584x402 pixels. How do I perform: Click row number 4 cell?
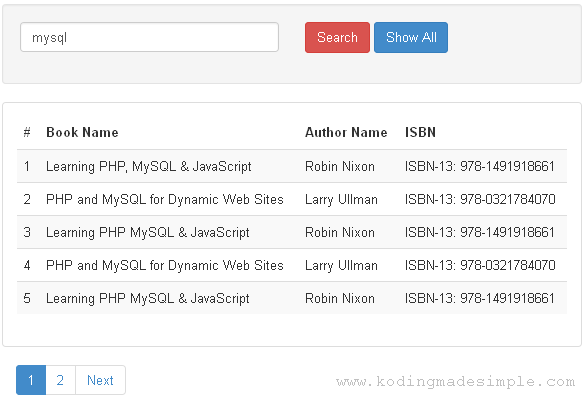coord(27,266)
